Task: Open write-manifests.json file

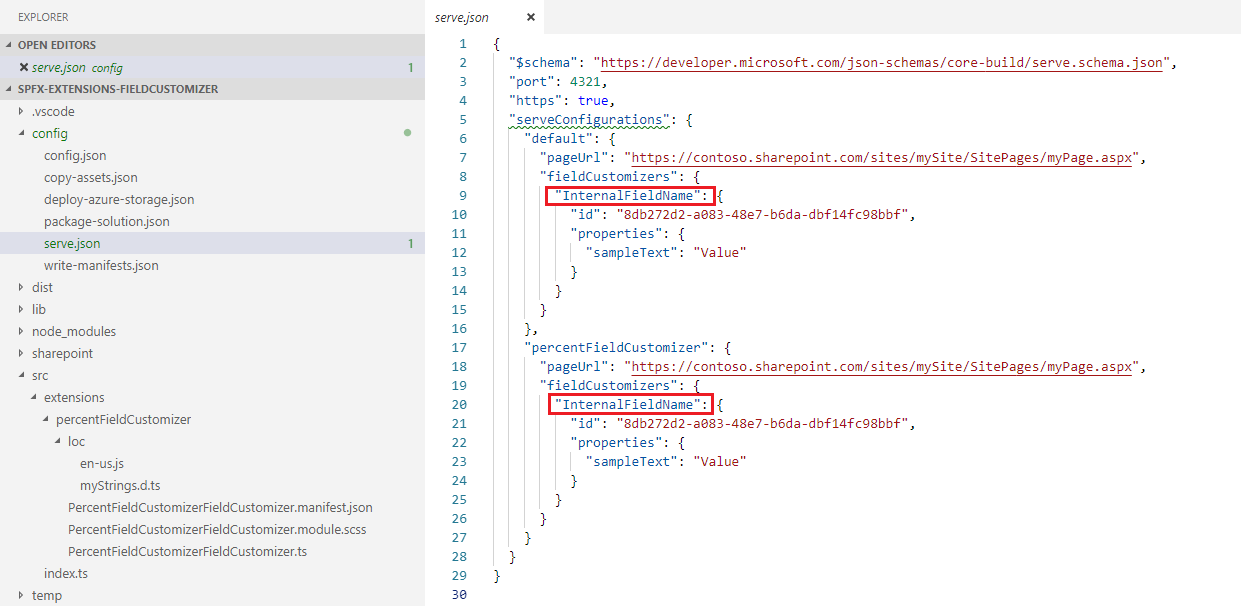Action: 101,266
